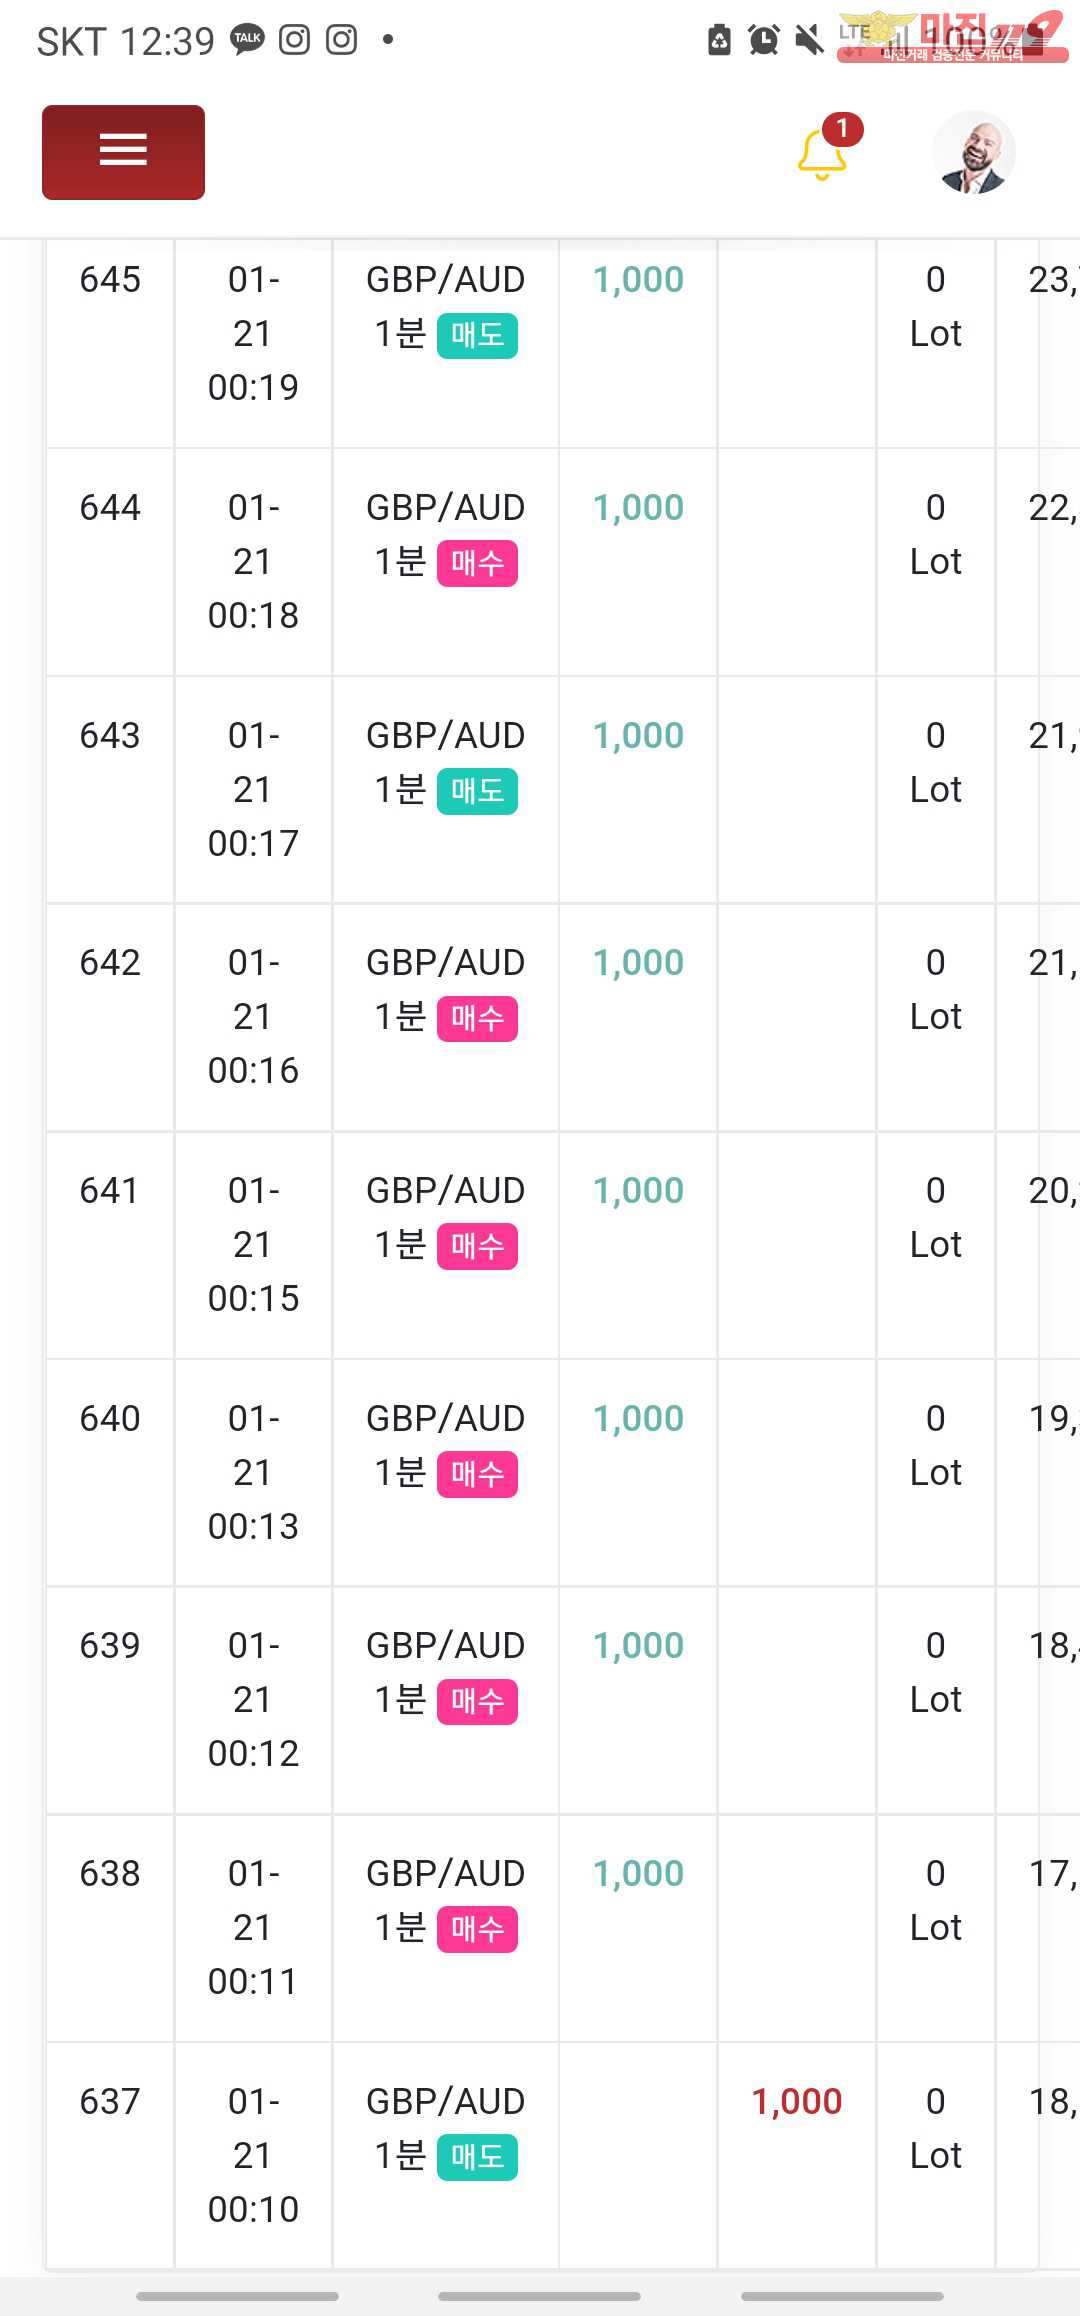The image size is (1080, 2316).
Task: Click the red 1,000 amount in row 637
Action: (x=797, y=2102)
